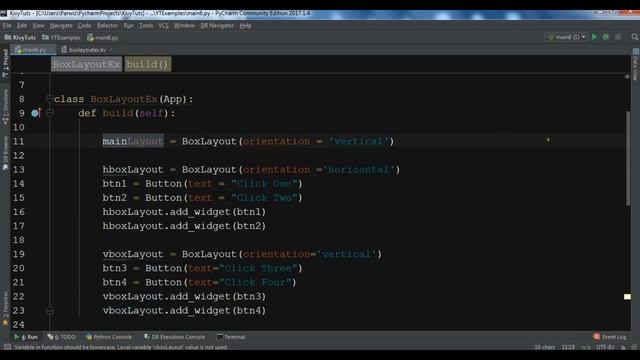Click 'Click One' string on line 14
This screenshot has height=360, width=640.
pos(264,184)
